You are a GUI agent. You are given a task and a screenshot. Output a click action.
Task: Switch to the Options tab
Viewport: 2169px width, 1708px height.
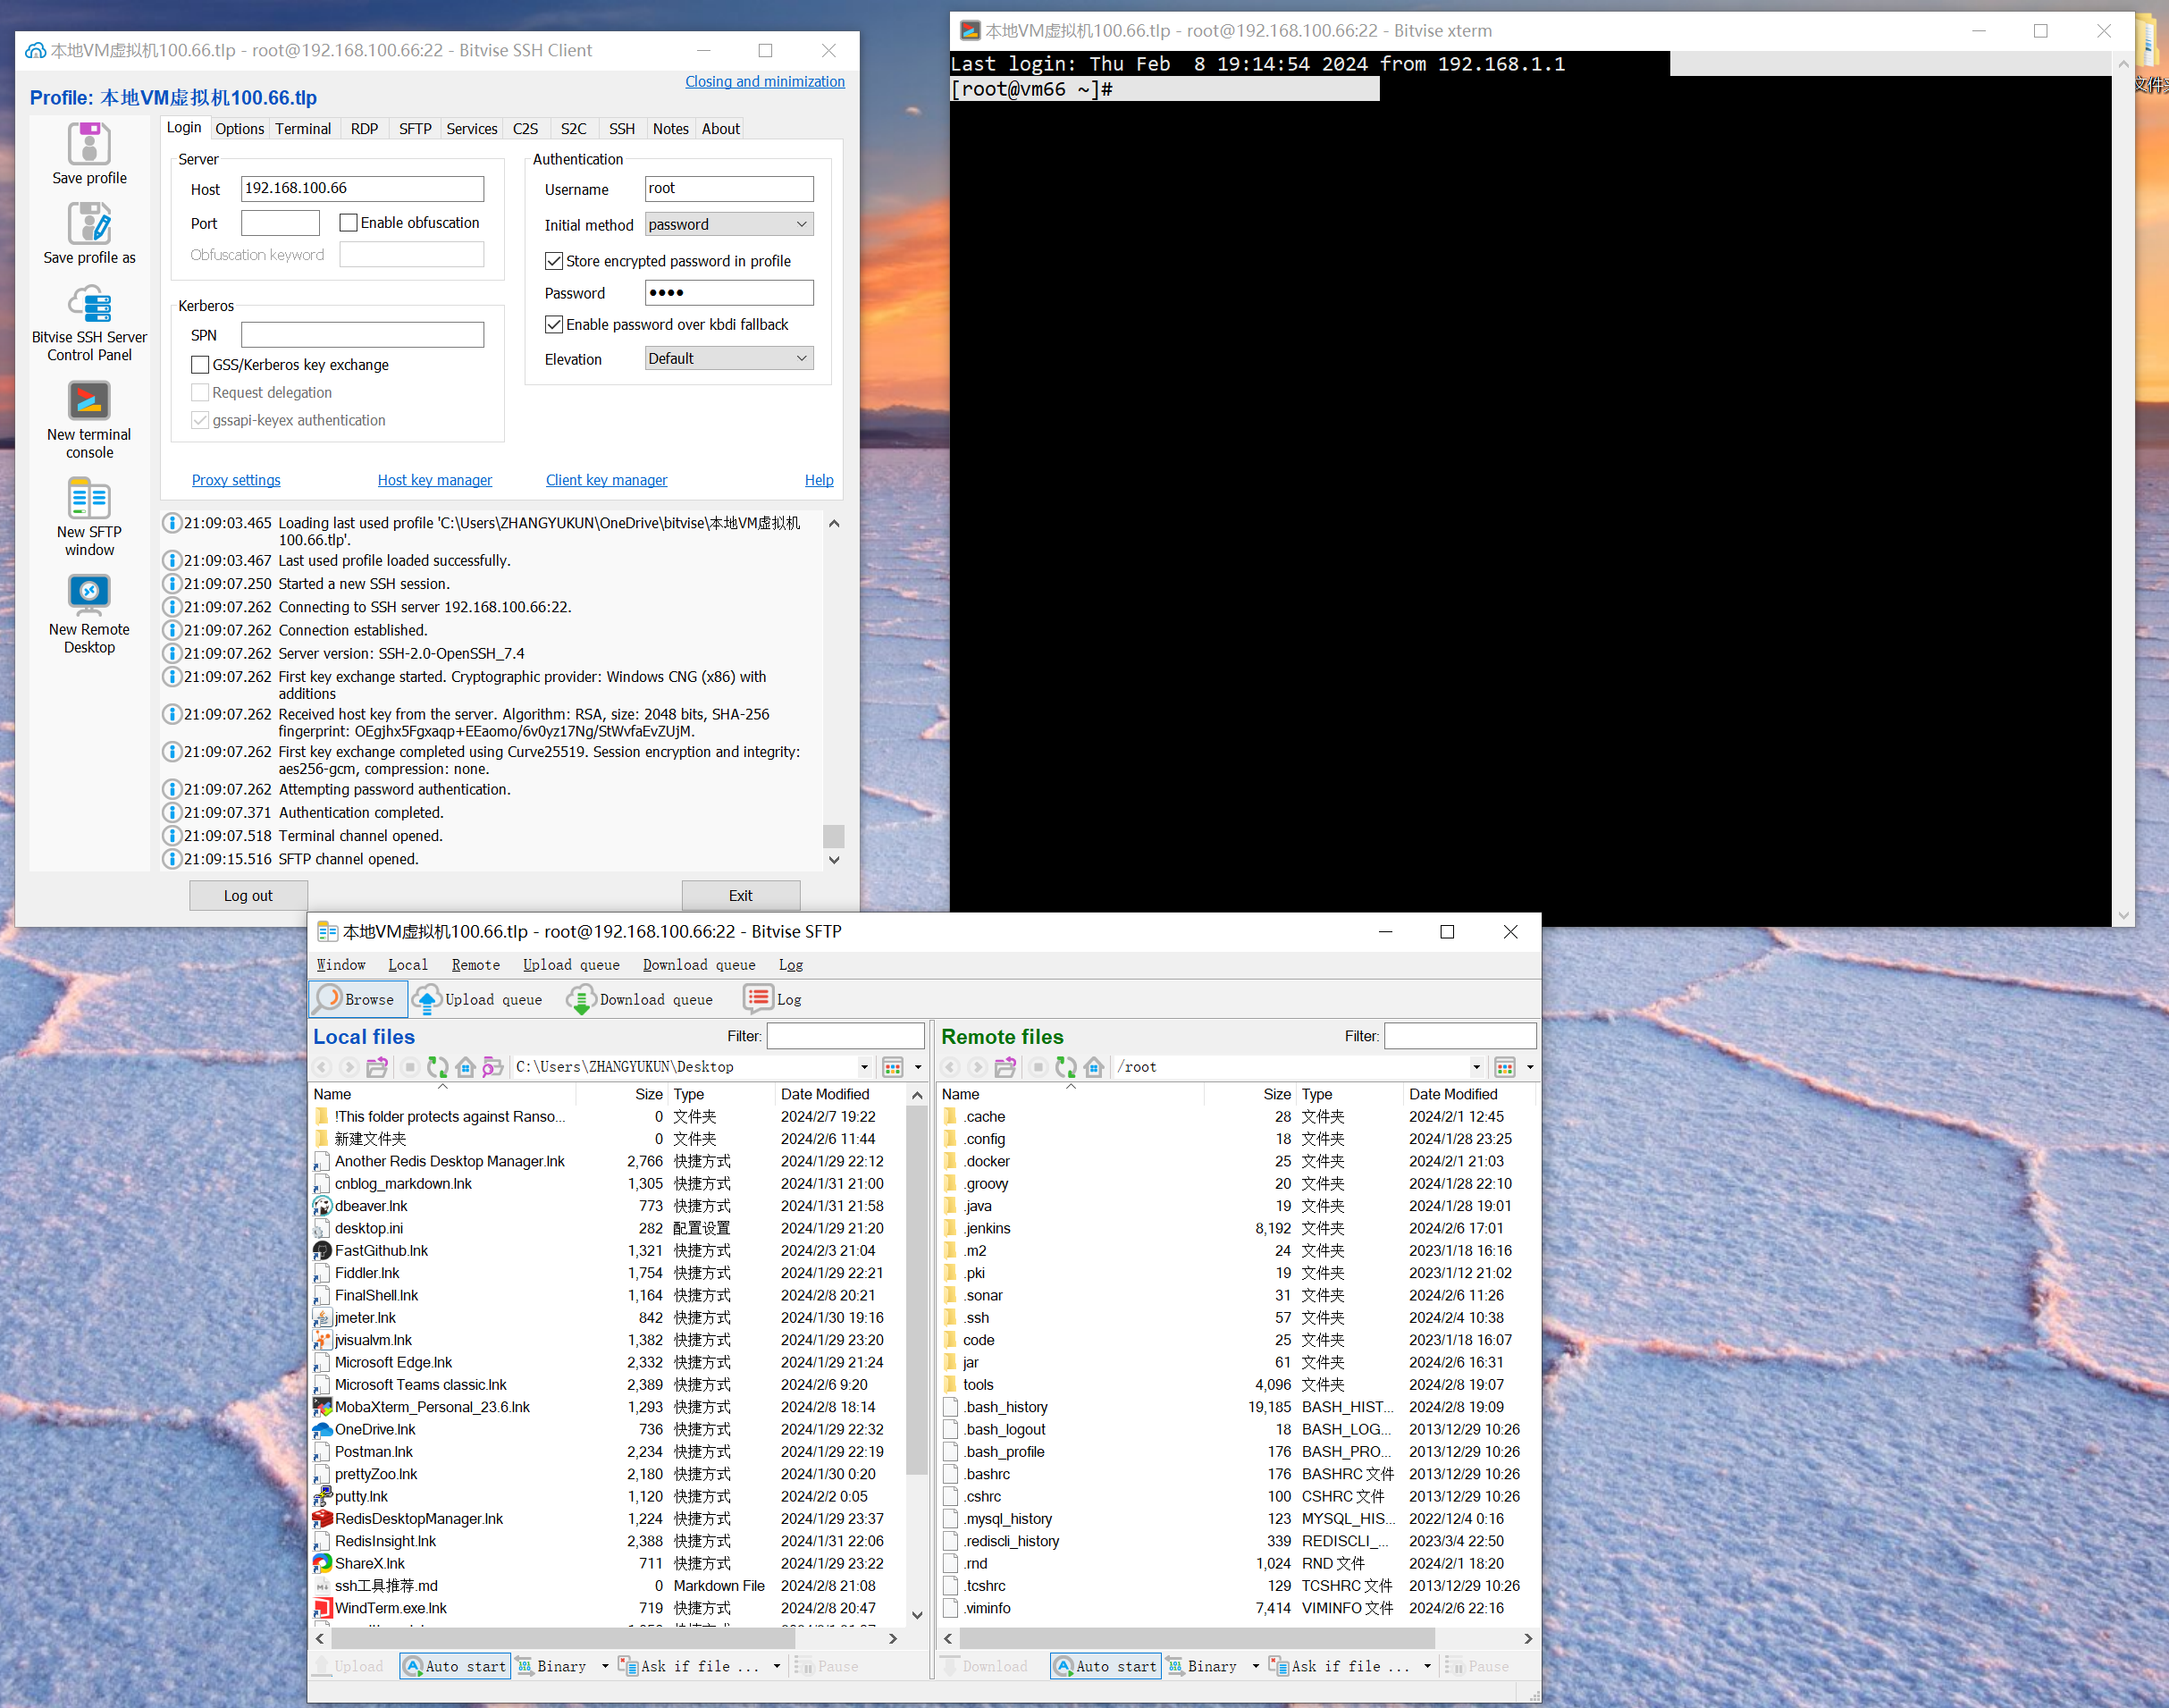pyautogui.click(x=240, y=129)
